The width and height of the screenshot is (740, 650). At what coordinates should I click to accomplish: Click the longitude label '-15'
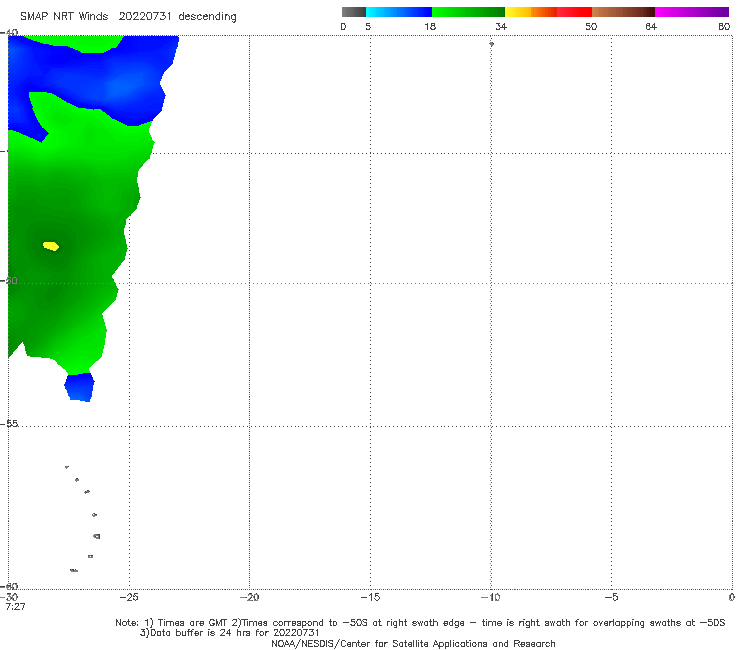370,598
